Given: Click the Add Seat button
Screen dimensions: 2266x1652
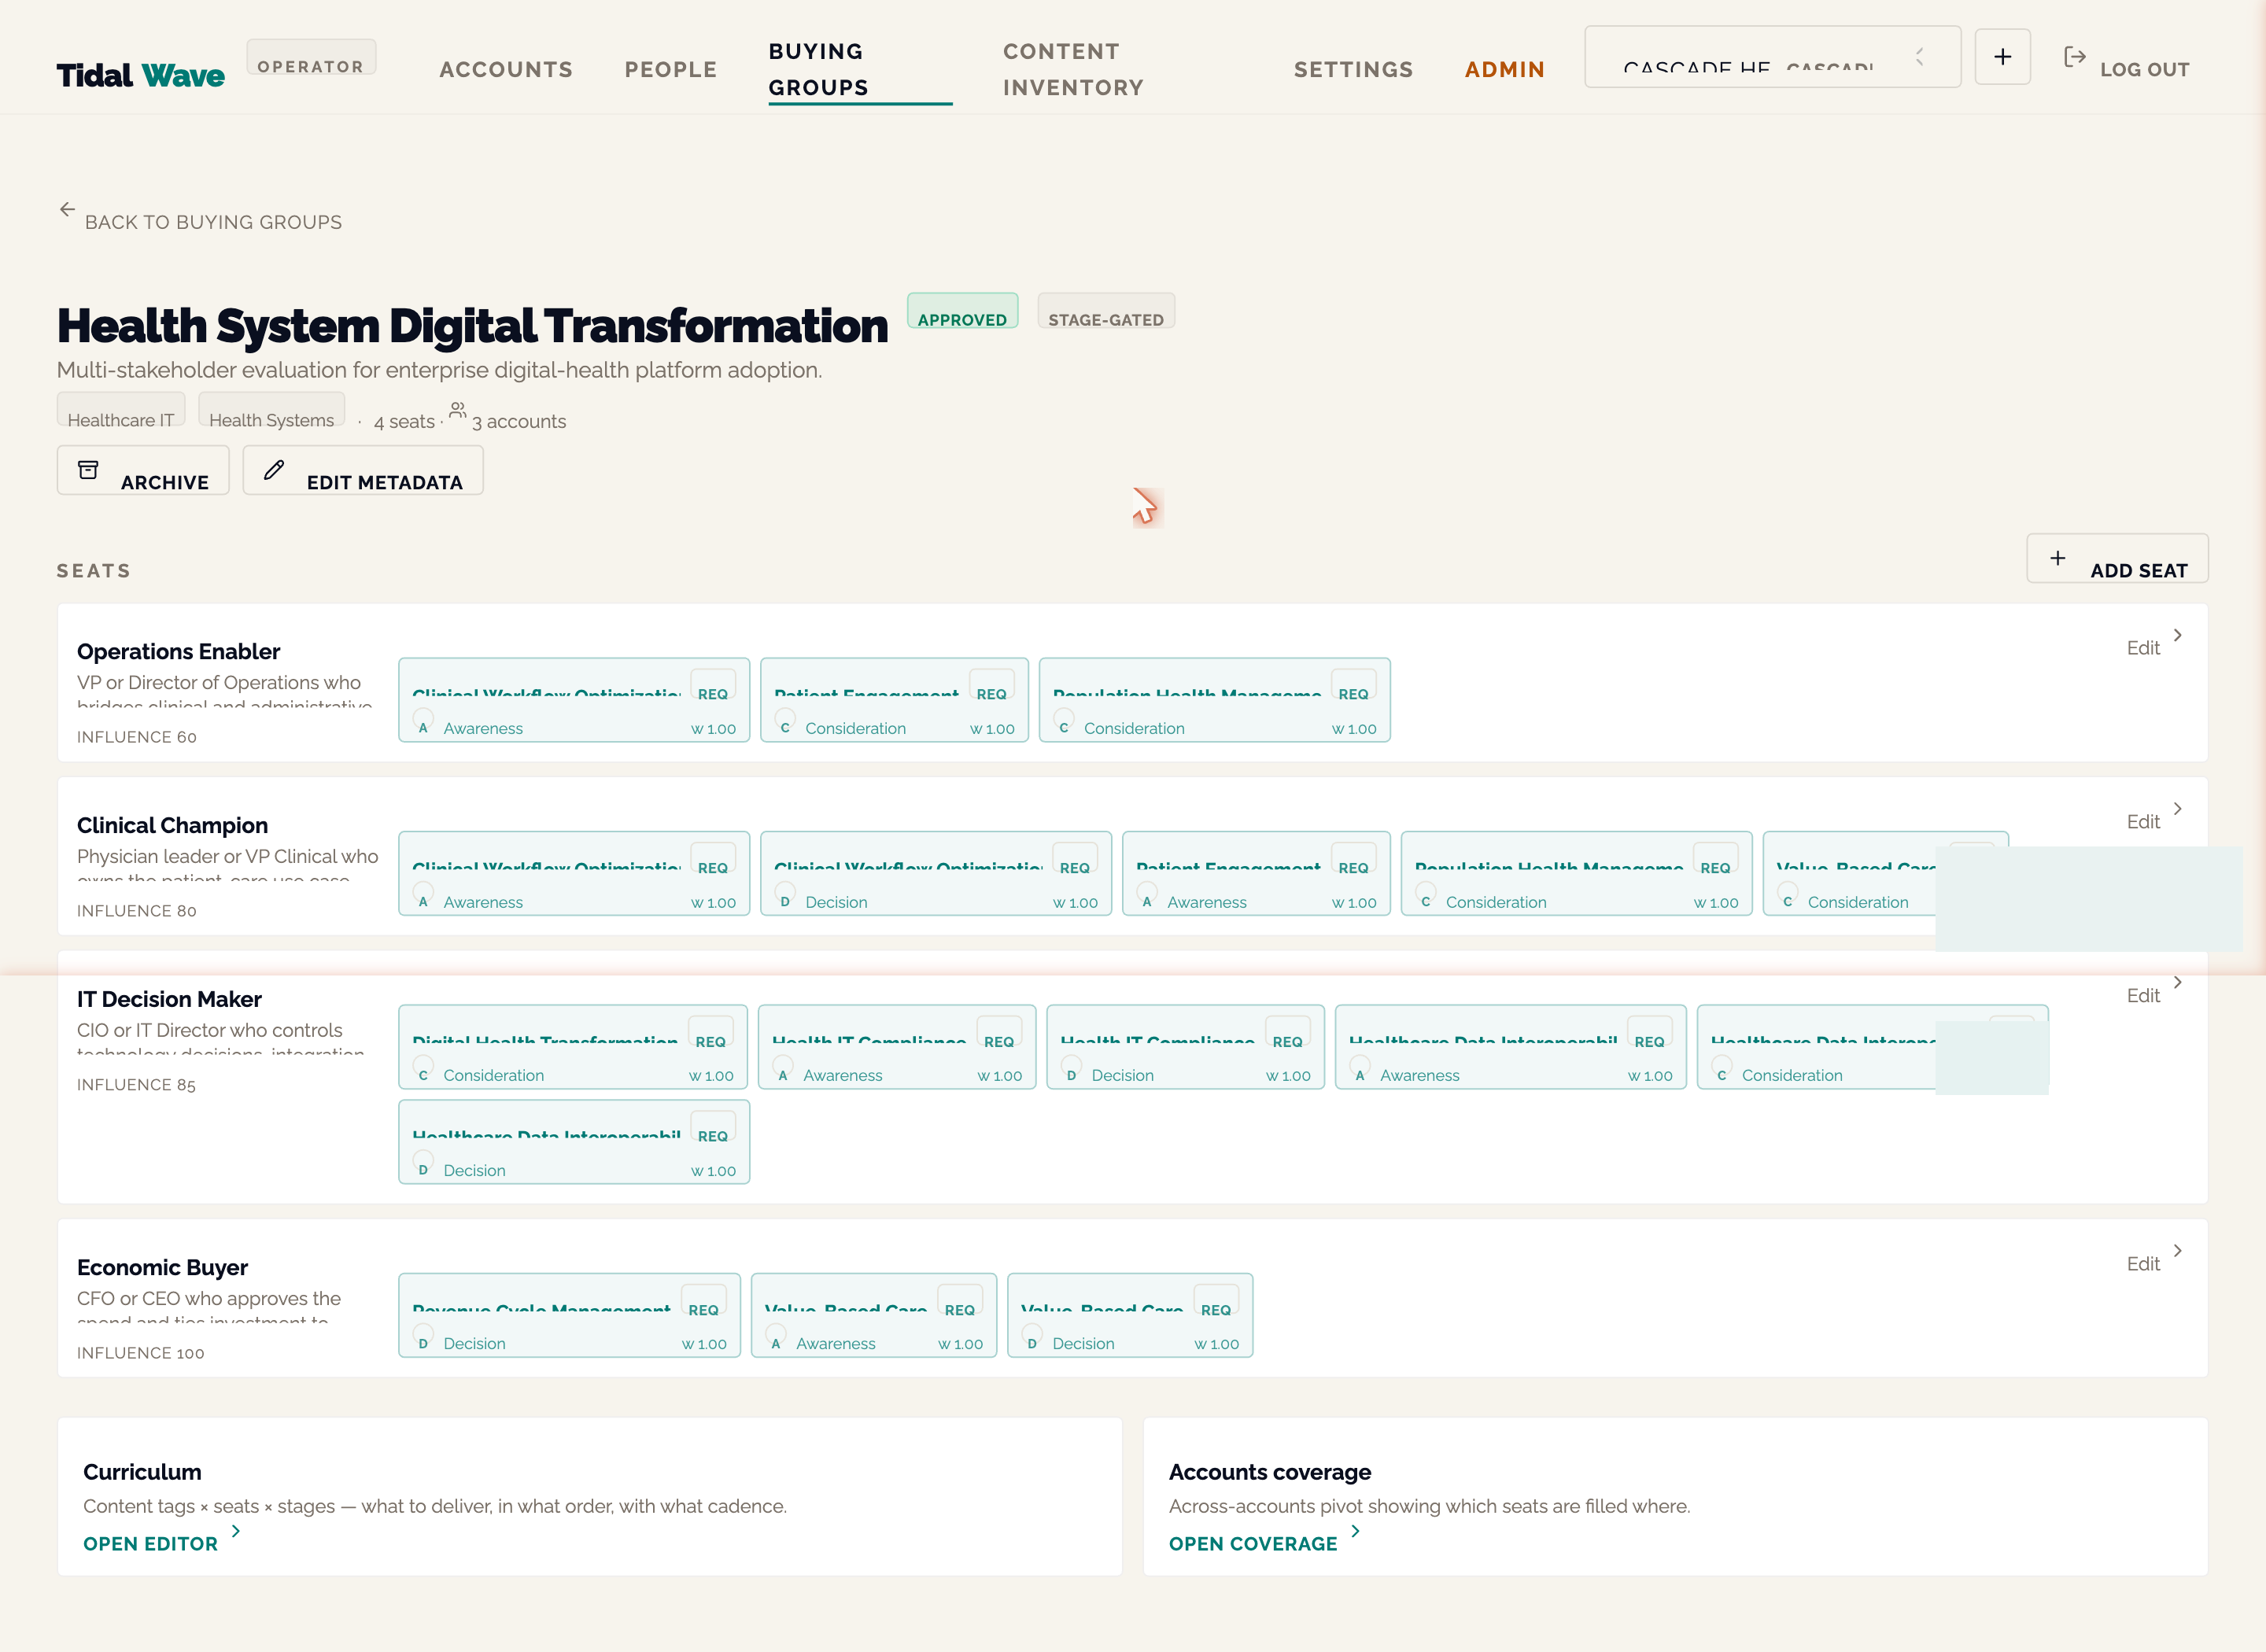Looking at the screenshot, I should 2117,558.
